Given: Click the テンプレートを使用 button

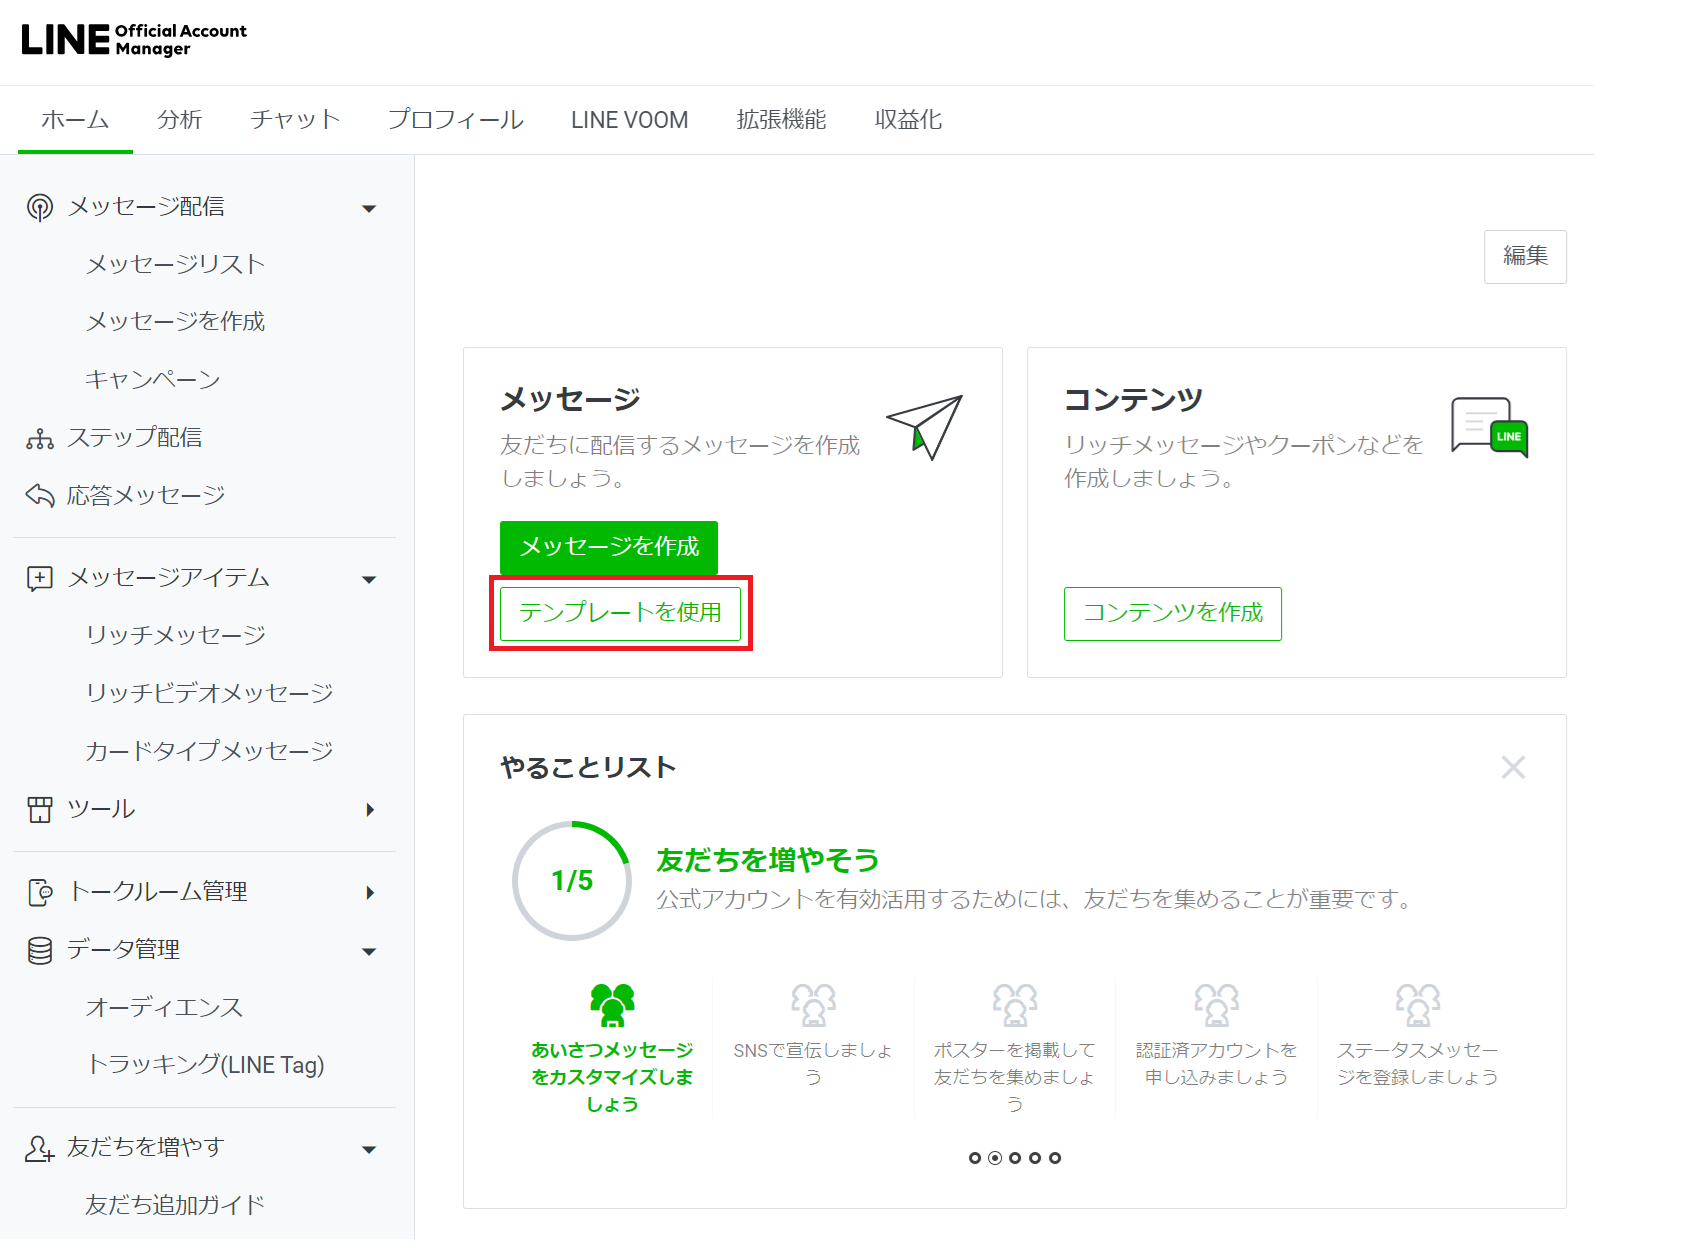Looking at the screenshot, I should [x=621, y=613].
